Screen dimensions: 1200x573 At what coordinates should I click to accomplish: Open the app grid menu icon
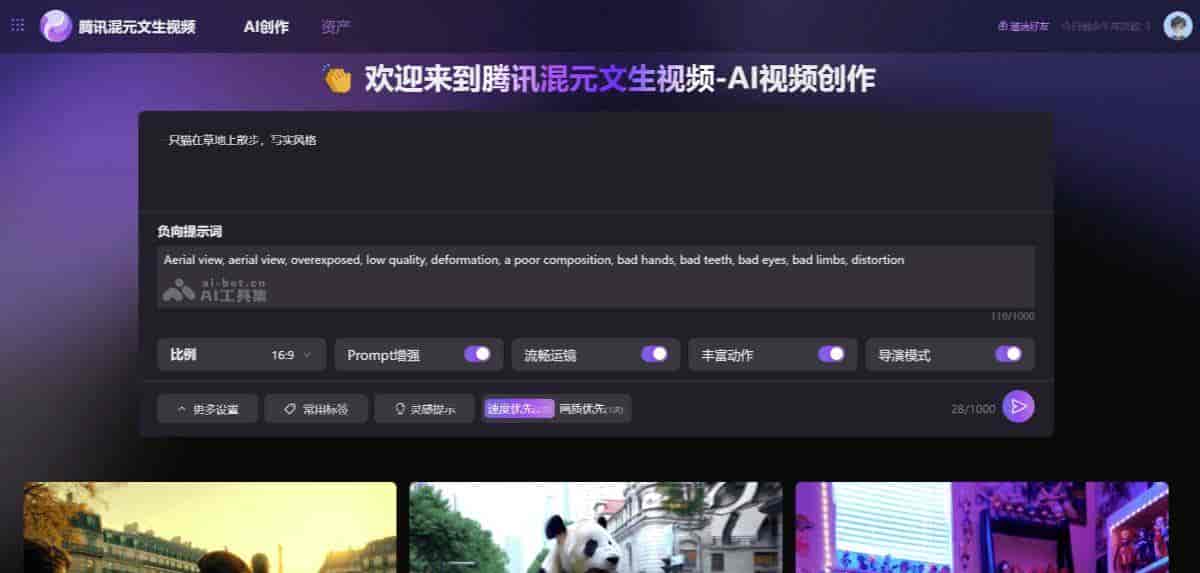click(x=17, y=26)
